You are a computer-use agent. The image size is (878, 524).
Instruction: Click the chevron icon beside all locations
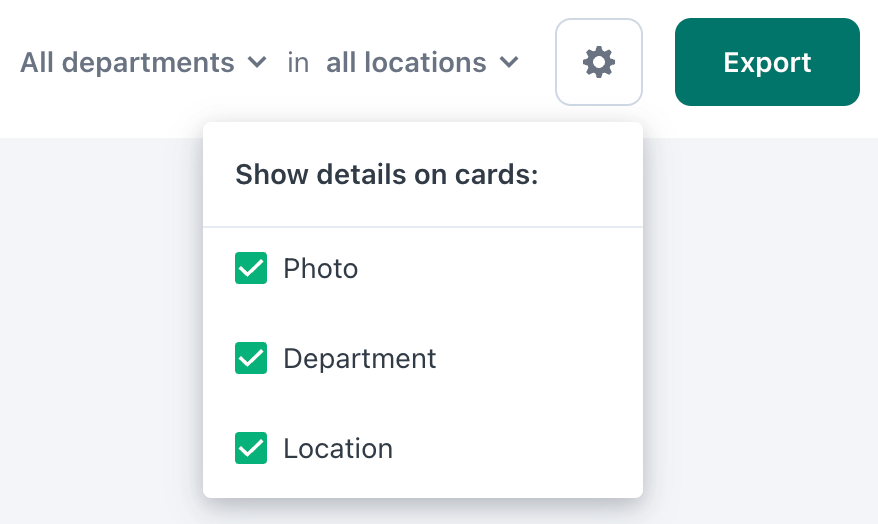click(509, 62)
